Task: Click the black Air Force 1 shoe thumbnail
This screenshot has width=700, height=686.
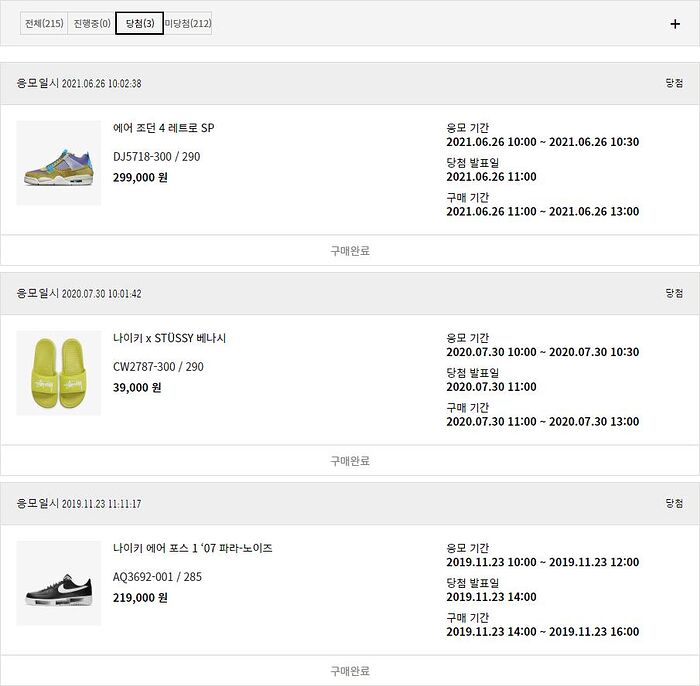Action: [x=59, y=583]
